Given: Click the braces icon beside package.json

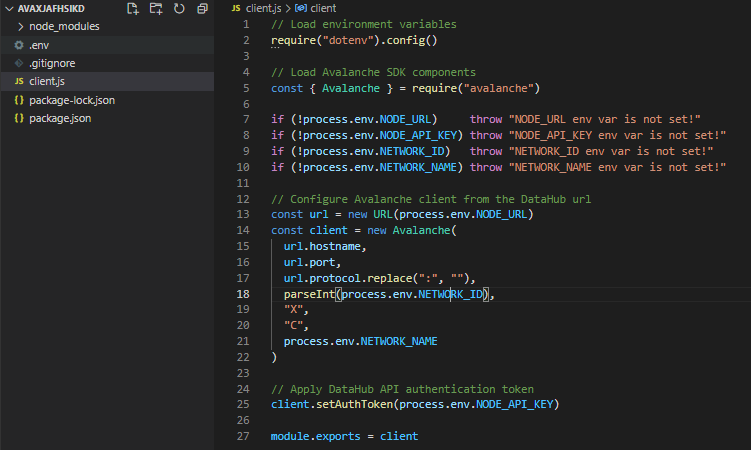Looking at the screenshot, I should [19, 118].
